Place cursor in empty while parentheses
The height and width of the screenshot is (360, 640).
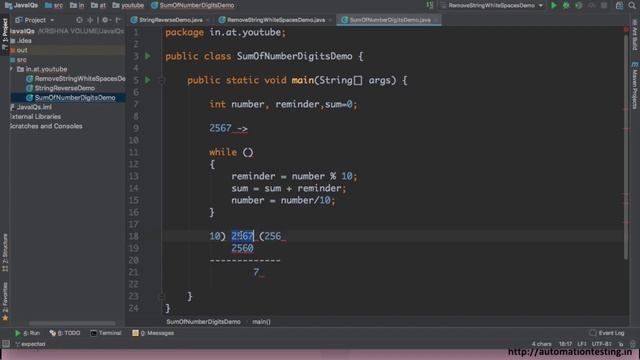coord(248,152)
